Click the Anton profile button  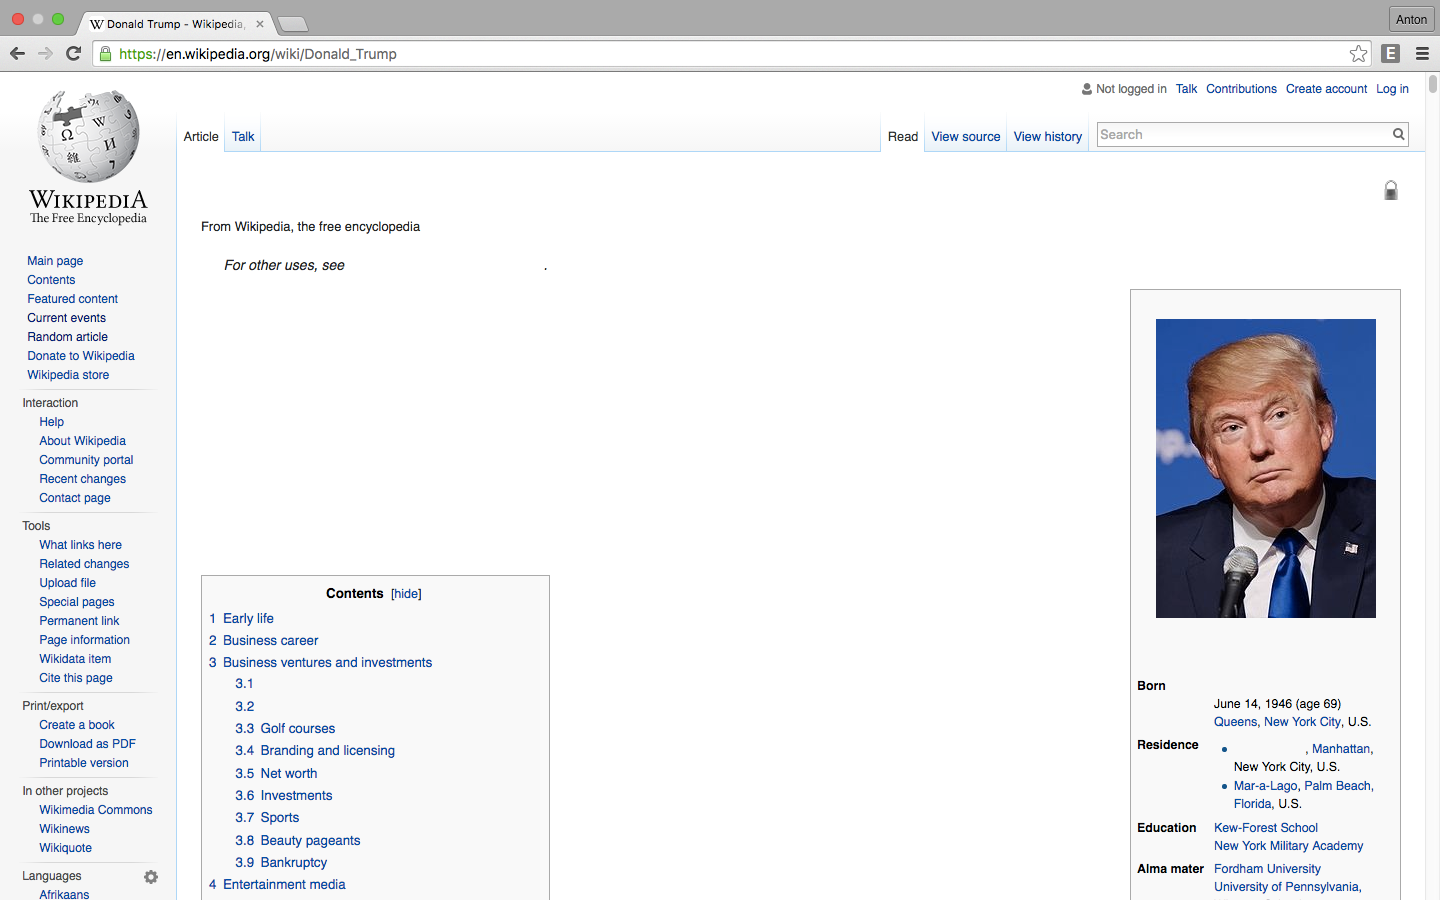tap(1411, 19)
